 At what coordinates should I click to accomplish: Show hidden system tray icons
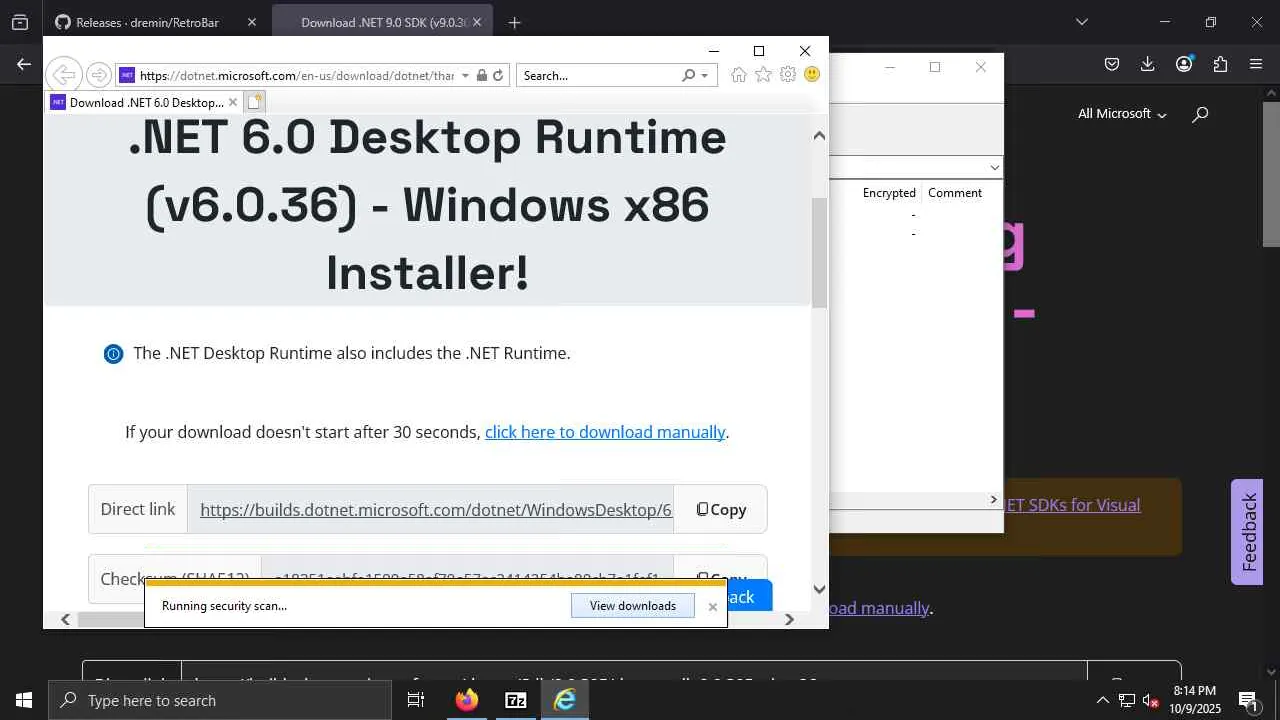click(1102, 700)
